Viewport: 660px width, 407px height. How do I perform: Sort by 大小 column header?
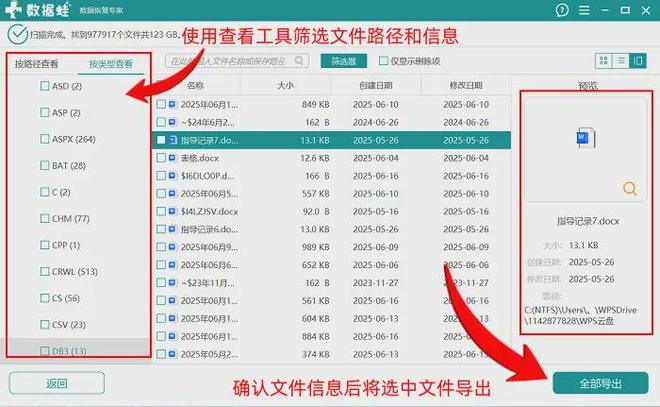coord(285,85)
